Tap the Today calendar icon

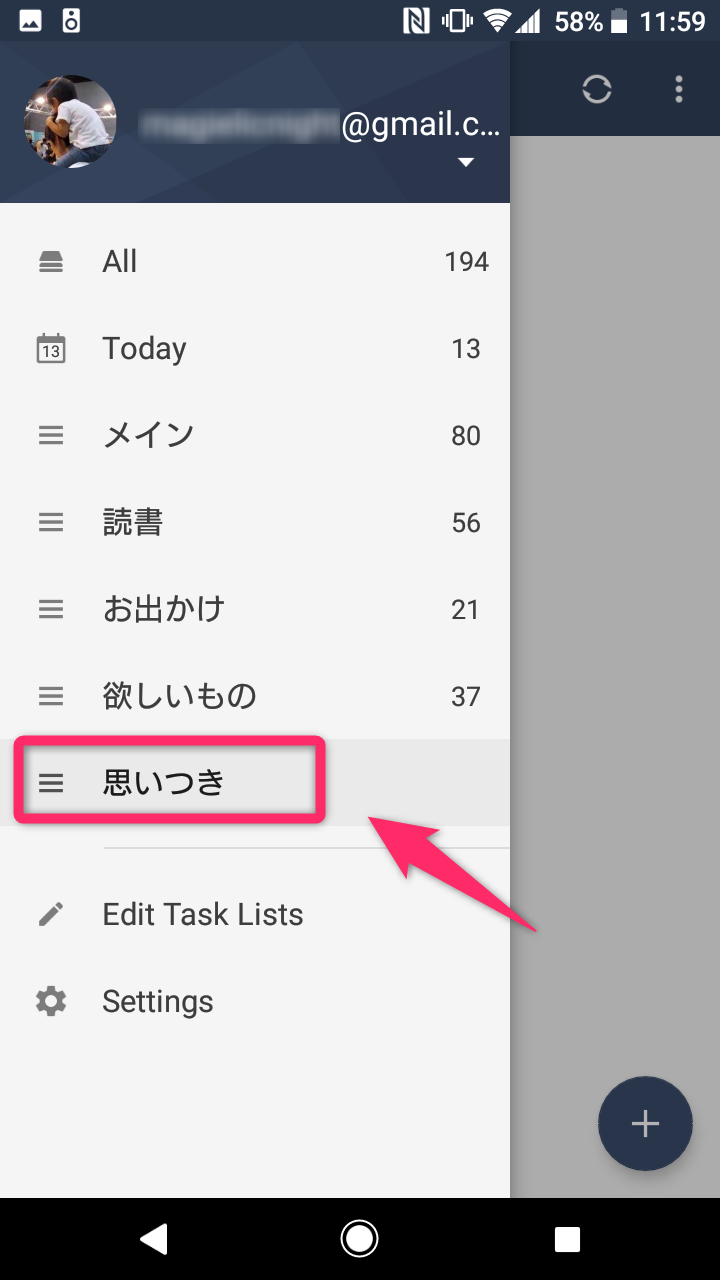coord(51,348)
